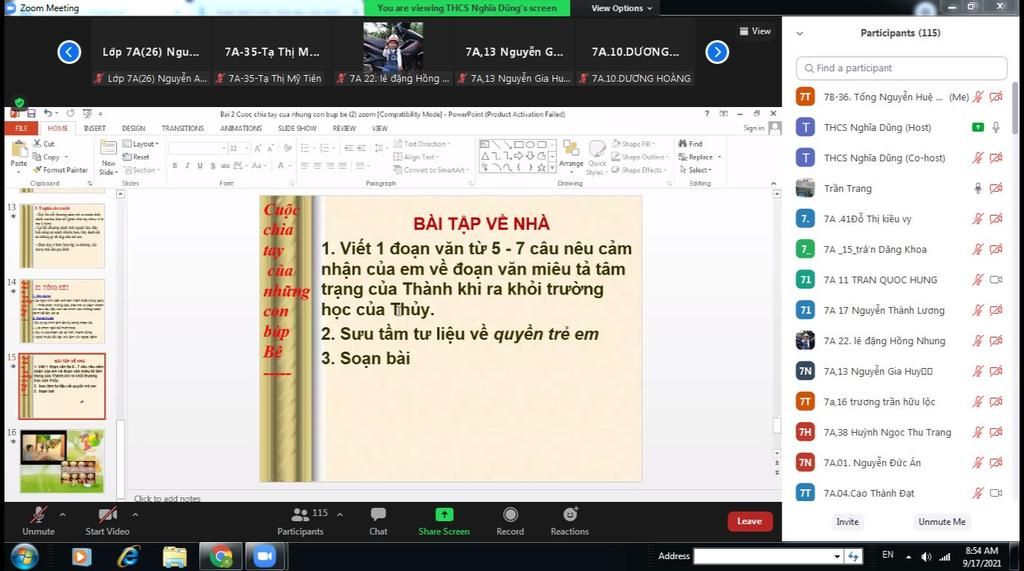This screenshot has height=571, width=1024.
Task: Open the Layout dropdown in Slides group
Action: [x=140, y=144]
